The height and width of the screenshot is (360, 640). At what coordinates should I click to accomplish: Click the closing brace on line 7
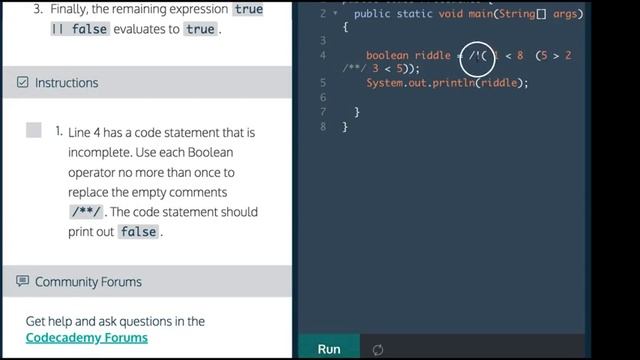click(357, 112)
